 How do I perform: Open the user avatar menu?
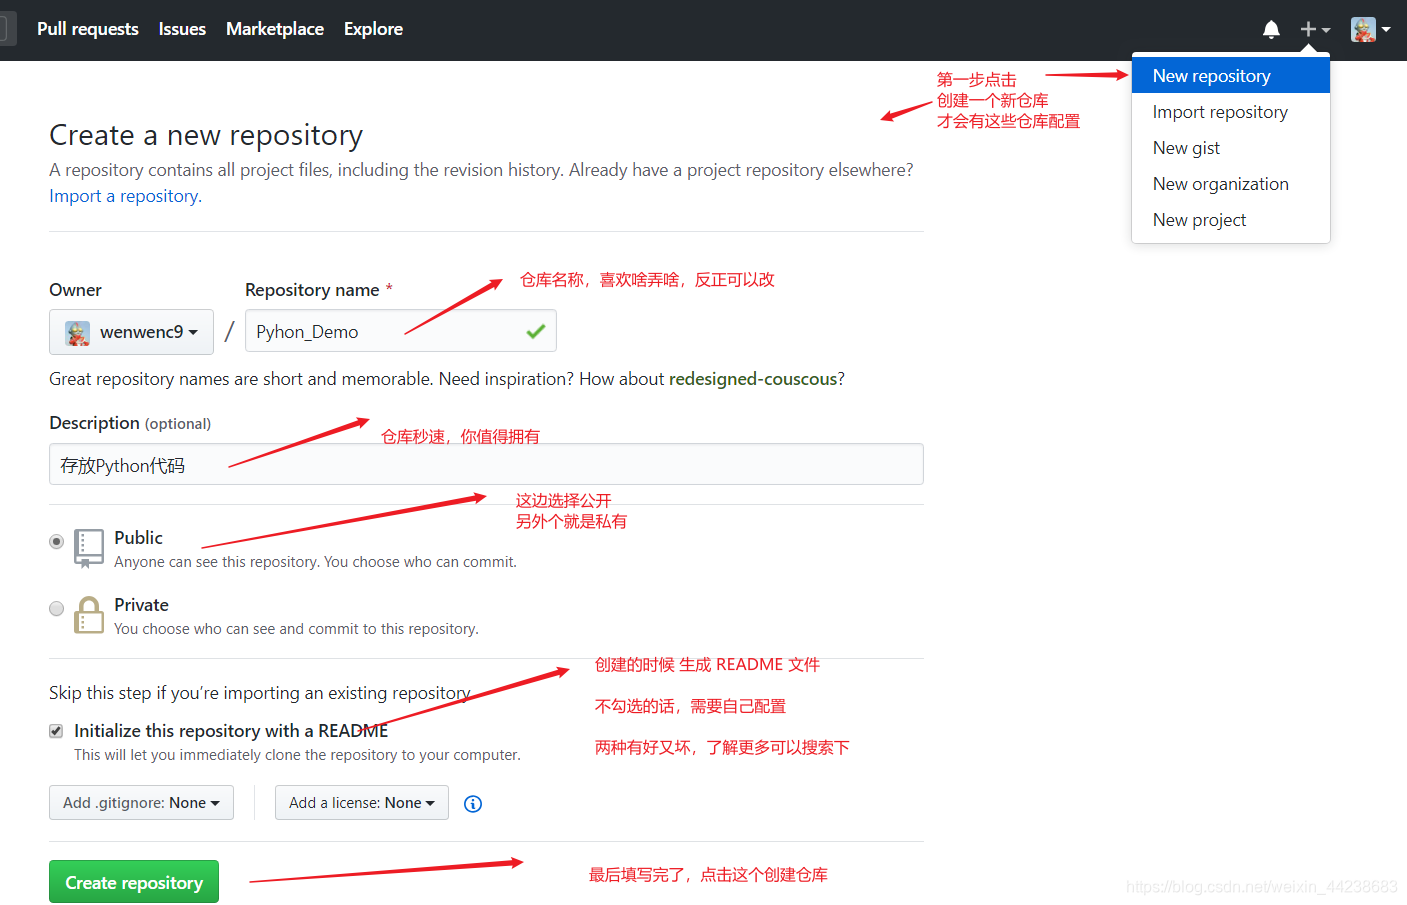(x=1370, y=30)
